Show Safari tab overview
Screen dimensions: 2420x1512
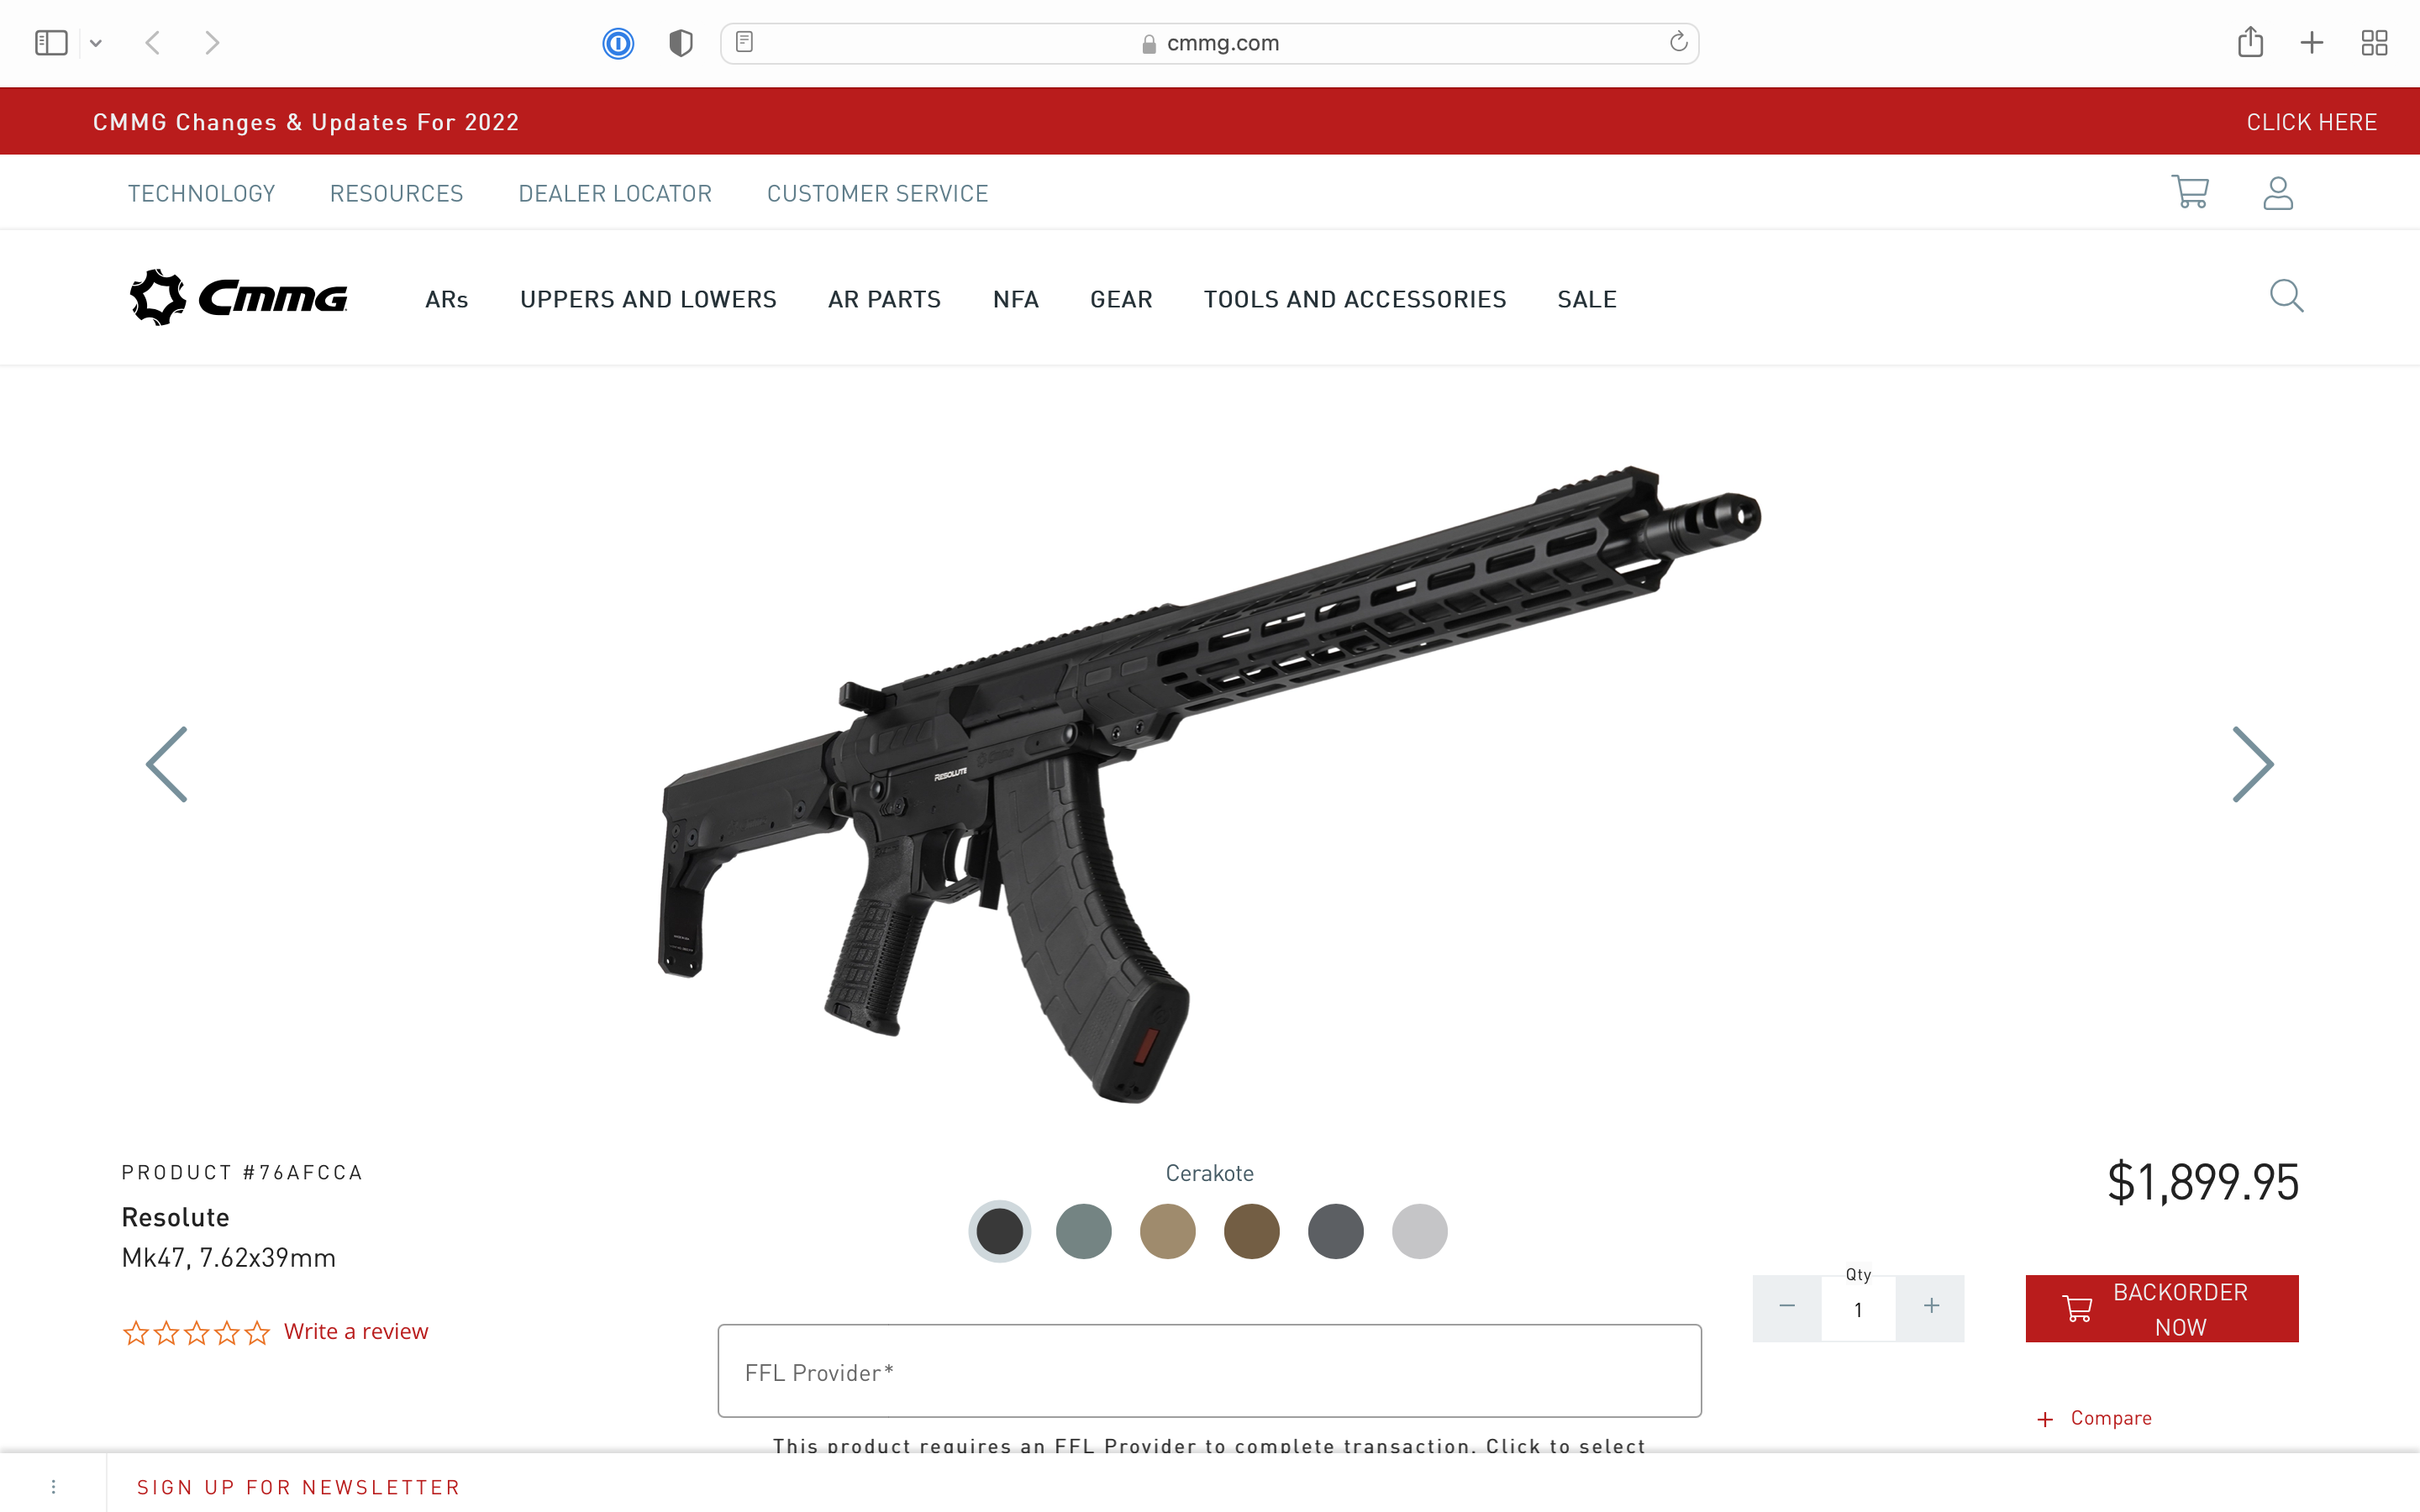point(2374,43)
